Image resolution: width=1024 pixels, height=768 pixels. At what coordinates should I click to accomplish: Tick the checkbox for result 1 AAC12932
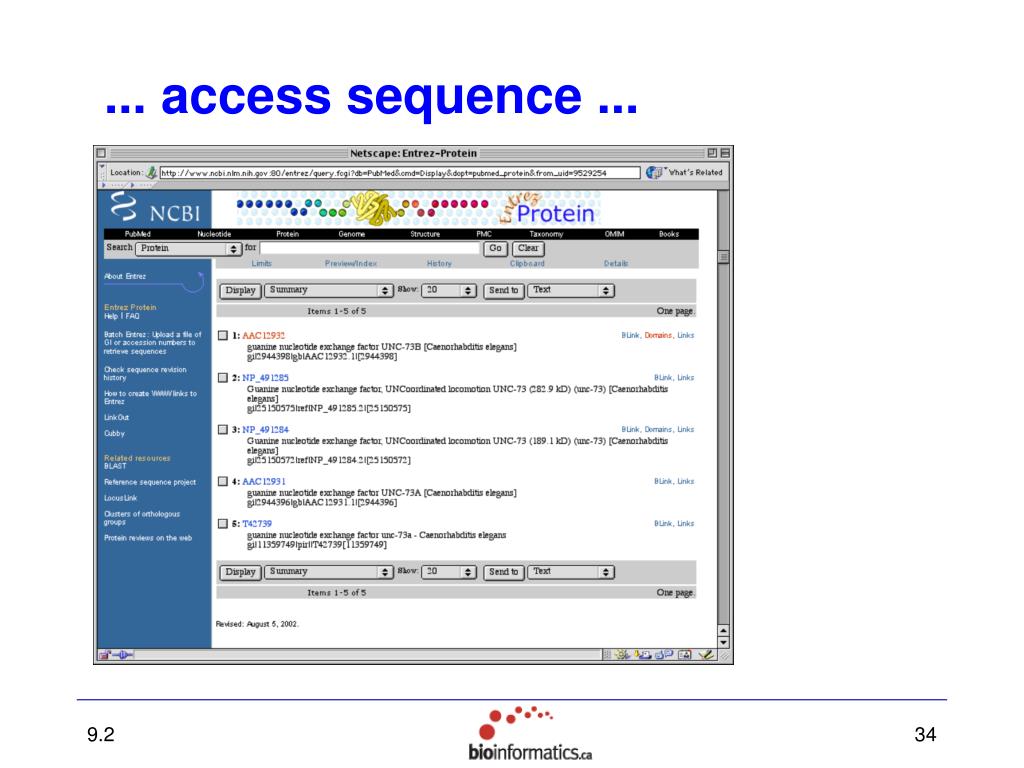[x=223, y=336]
